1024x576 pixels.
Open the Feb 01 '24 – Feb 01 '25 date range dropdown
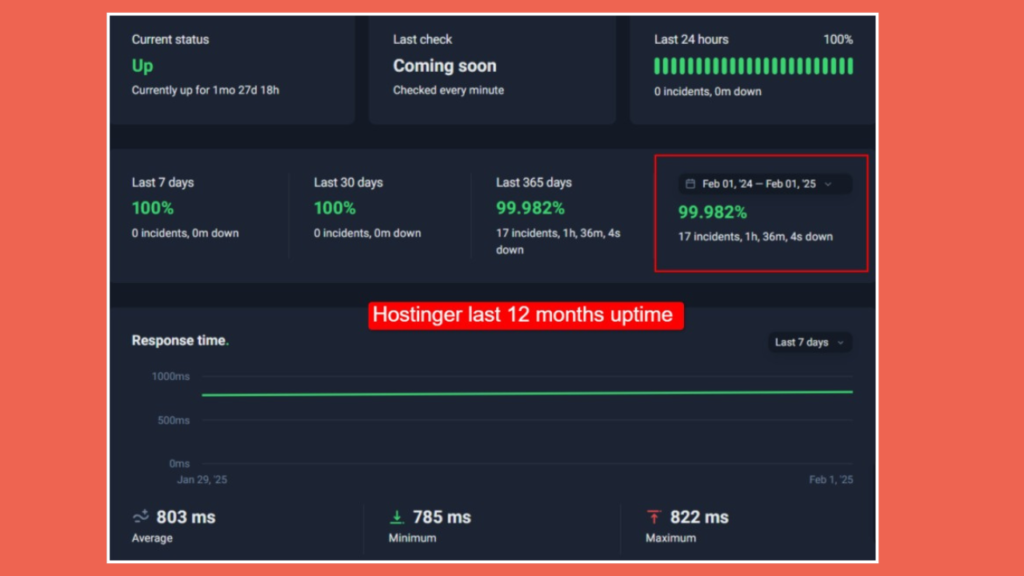tap(765, 184)
